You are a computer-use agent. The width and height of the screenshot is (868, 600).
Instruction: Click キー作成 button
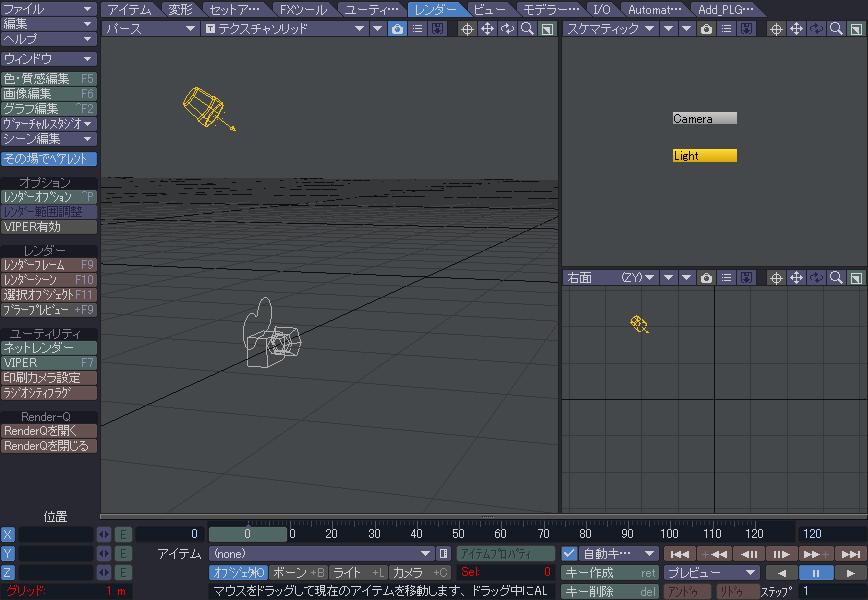point(609,572)
